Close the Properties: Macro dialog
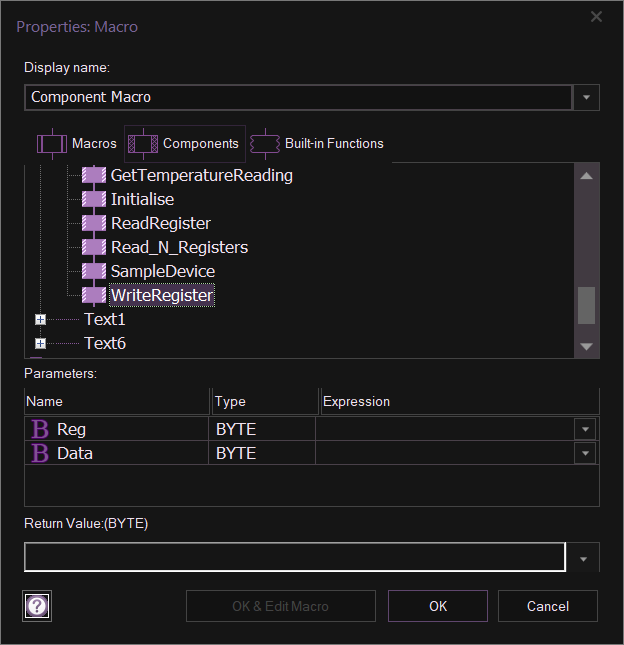This screenshot has height=645, width=624. [596, 17]
